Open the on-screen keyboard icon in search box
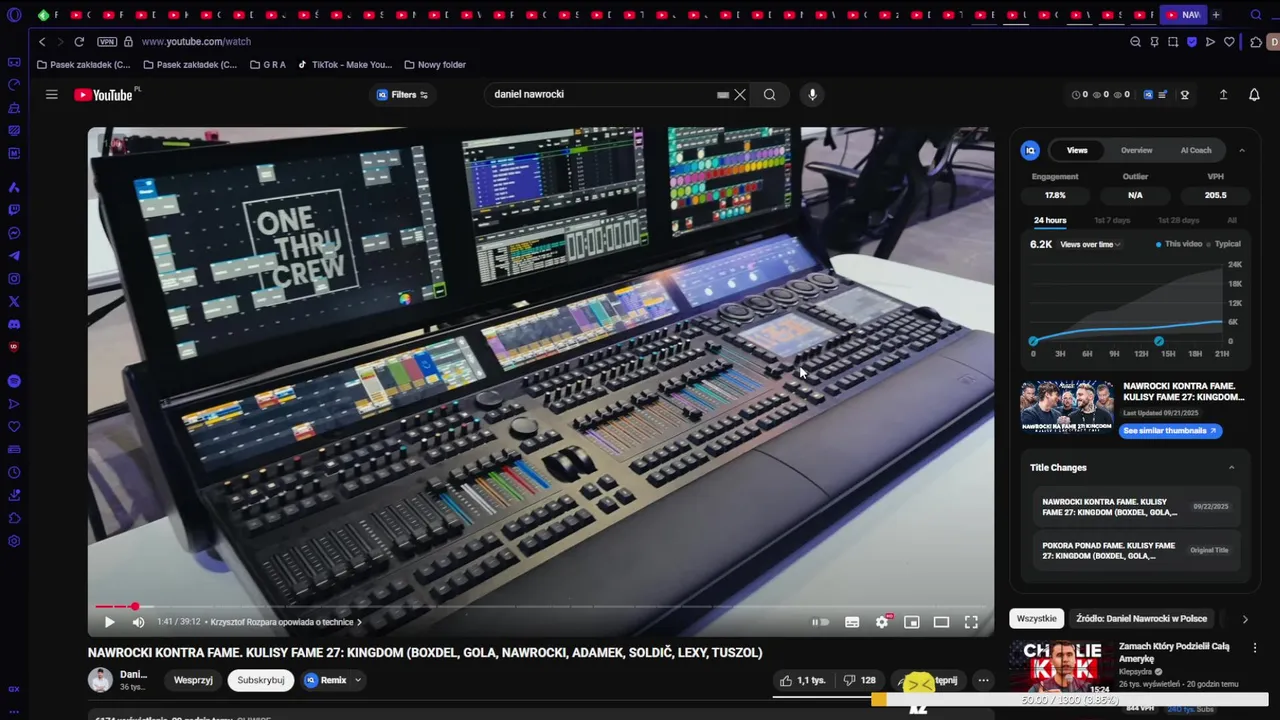The height and width of the screenshot is (720, 1280). pyautogui.click(x=723, y=95)
